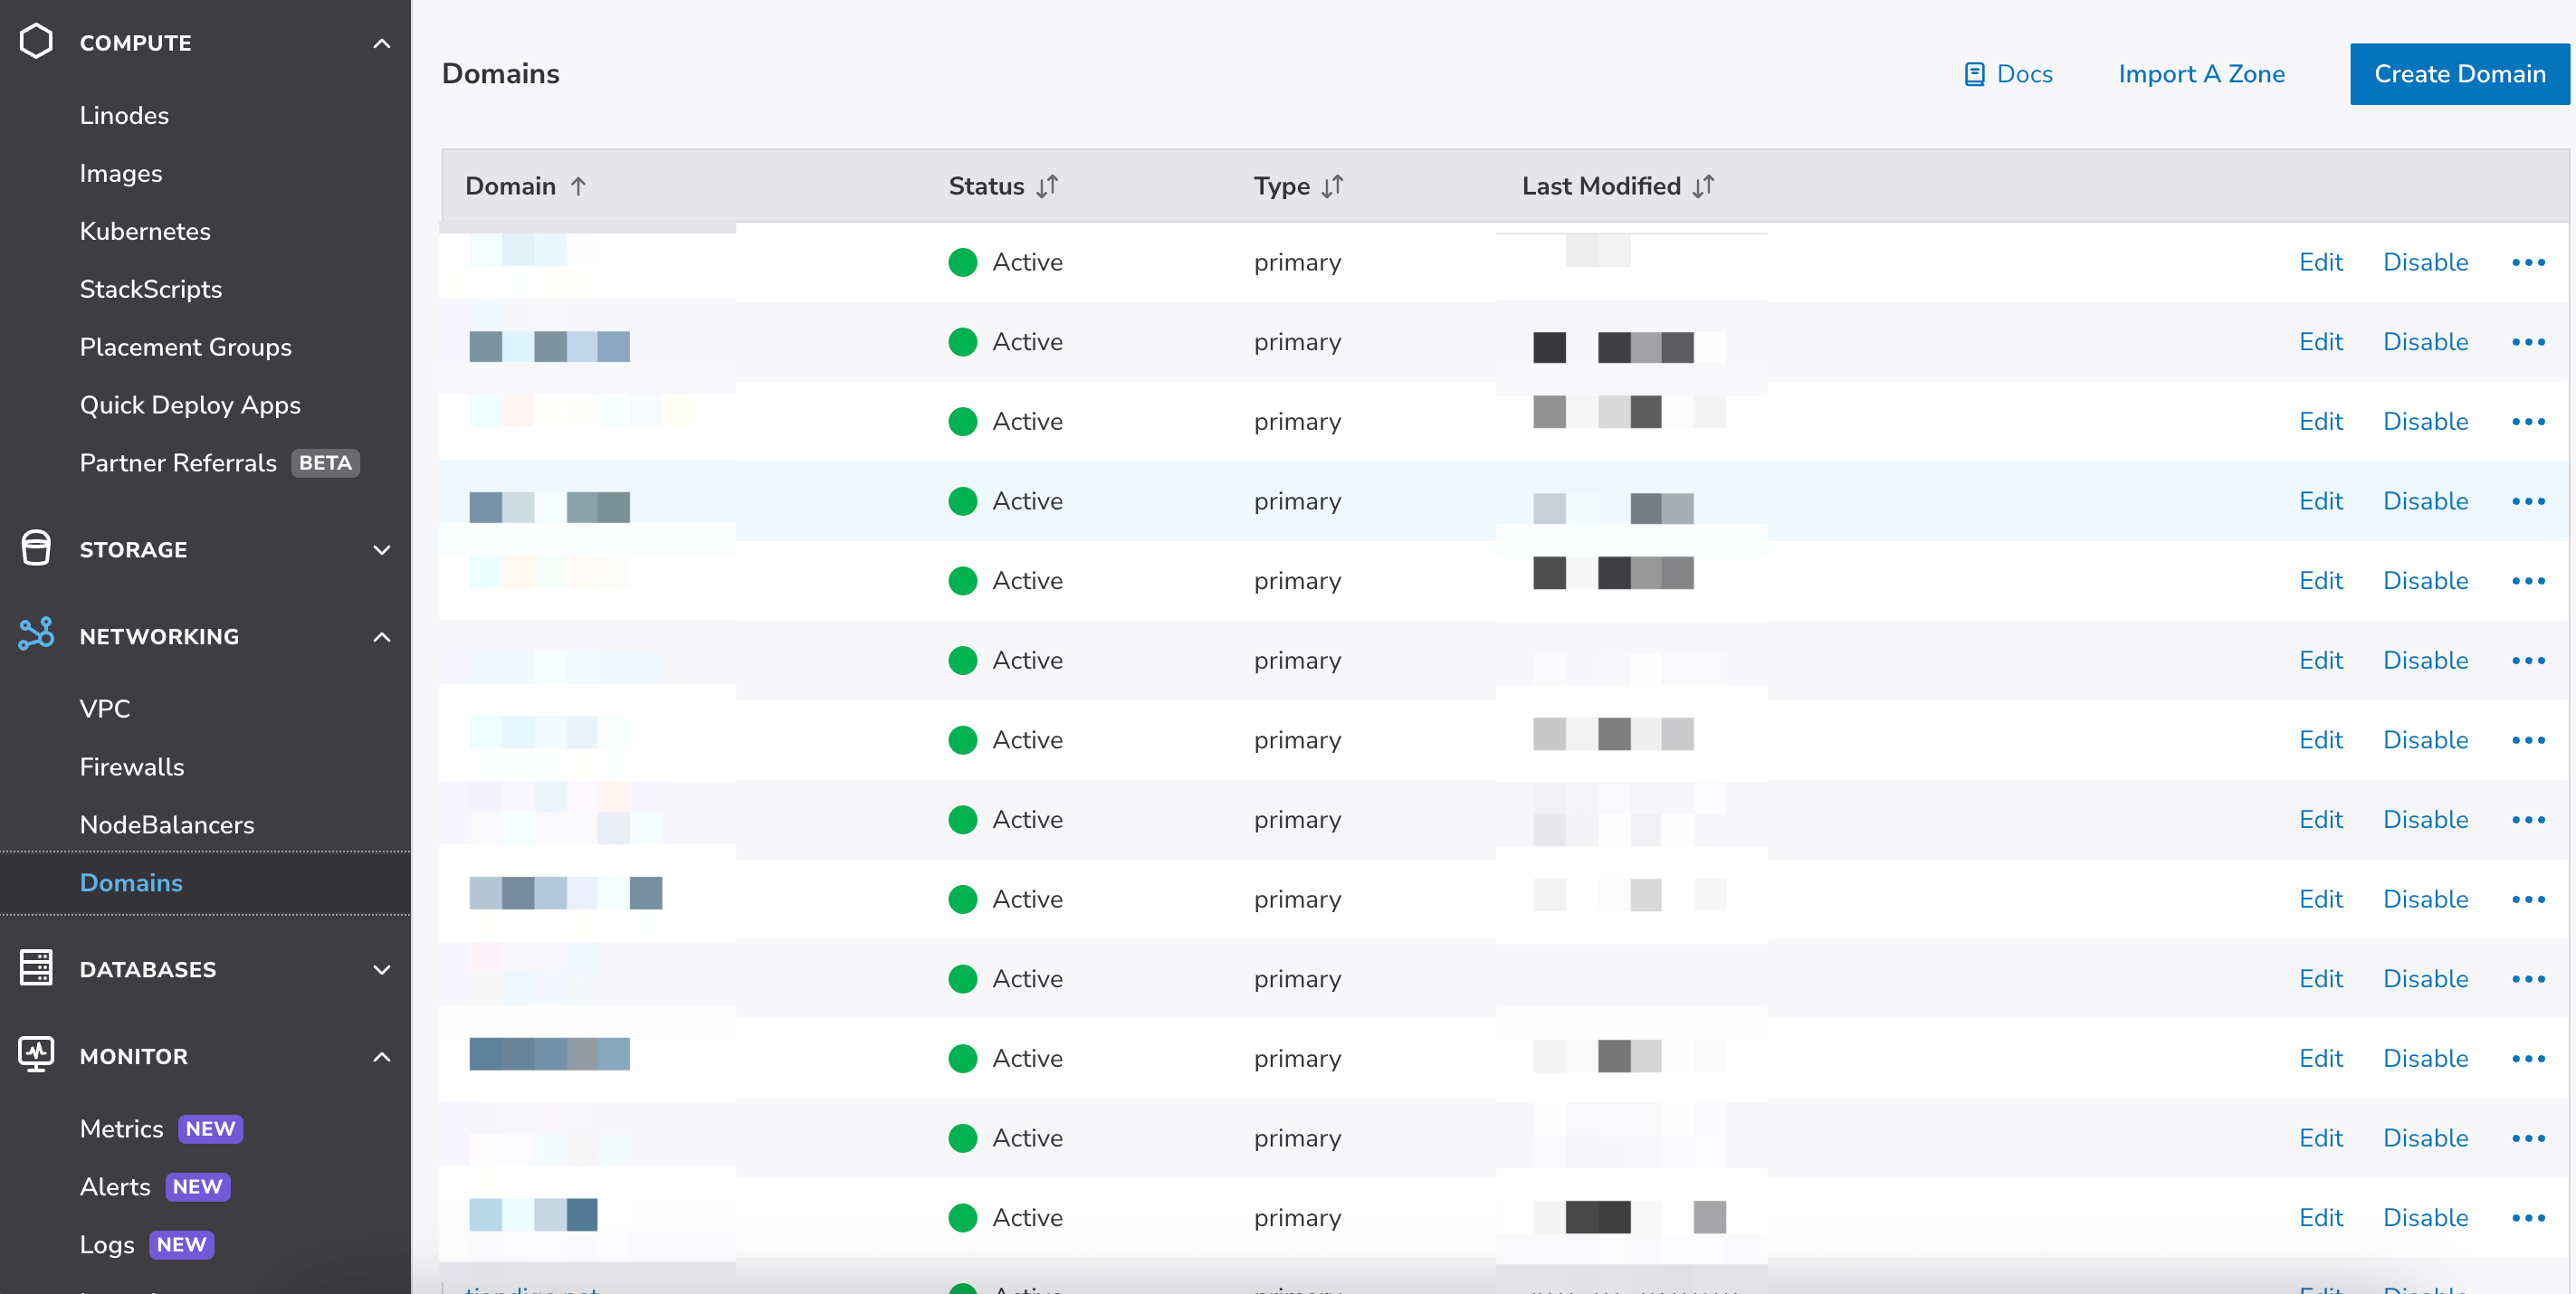Image resolution: width=2576 pixels, height=1294 pixels.
Task: Open more actions menu in ninth row
Action: pyautogui.click(x=2528, y=899)
